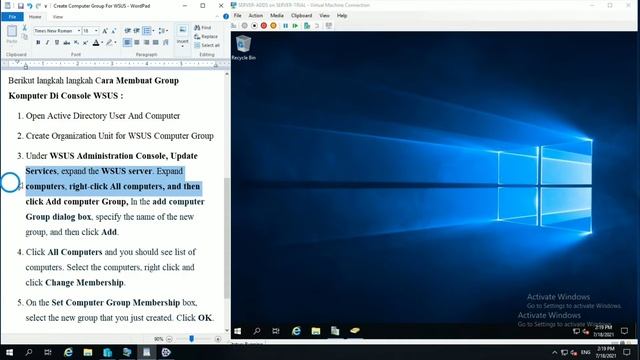Viewport: 640px width, 360px height.
Task: Click the orange Save VM state icon
Action: pos(273,25)
